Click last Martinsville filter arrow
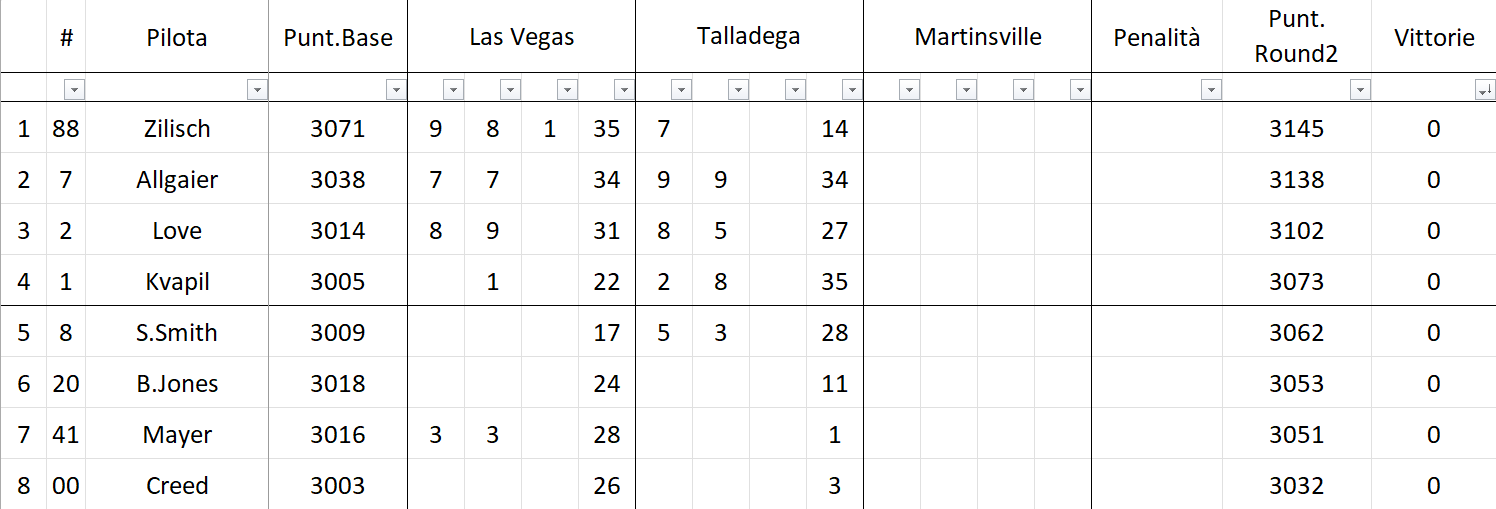The width and height of the screenshot is (1496, 509). coord(1080,90)
